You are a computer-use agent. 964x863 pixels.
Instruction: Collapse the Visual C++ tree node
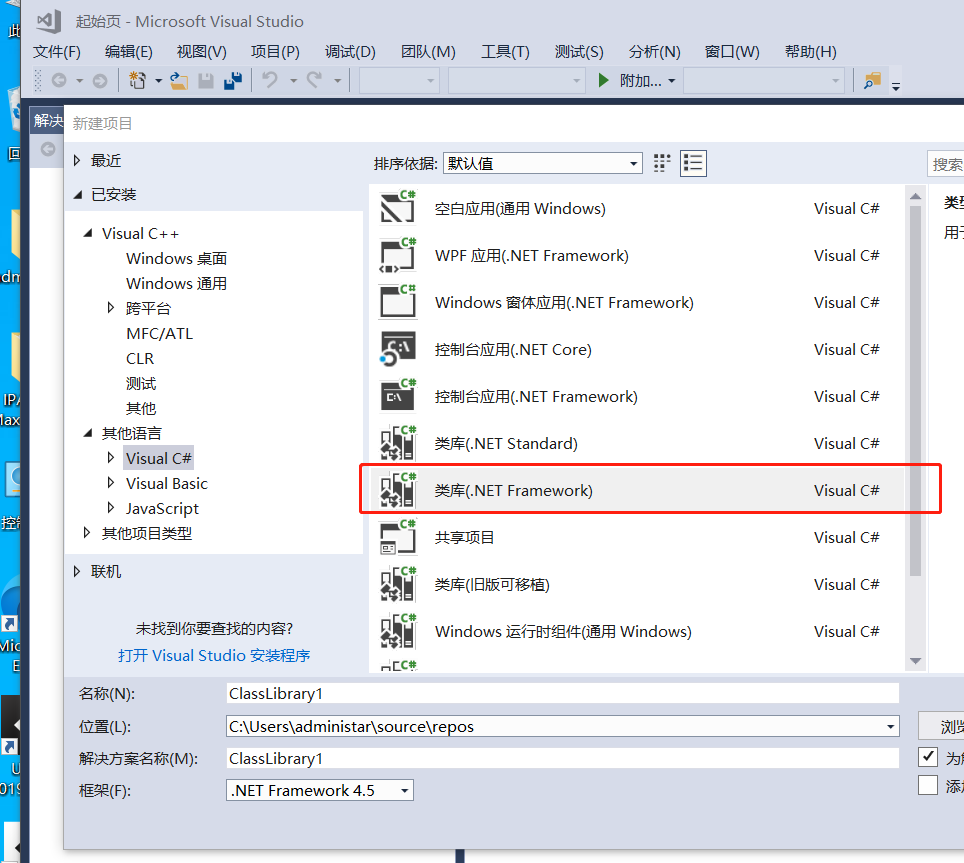click(86, 232)
